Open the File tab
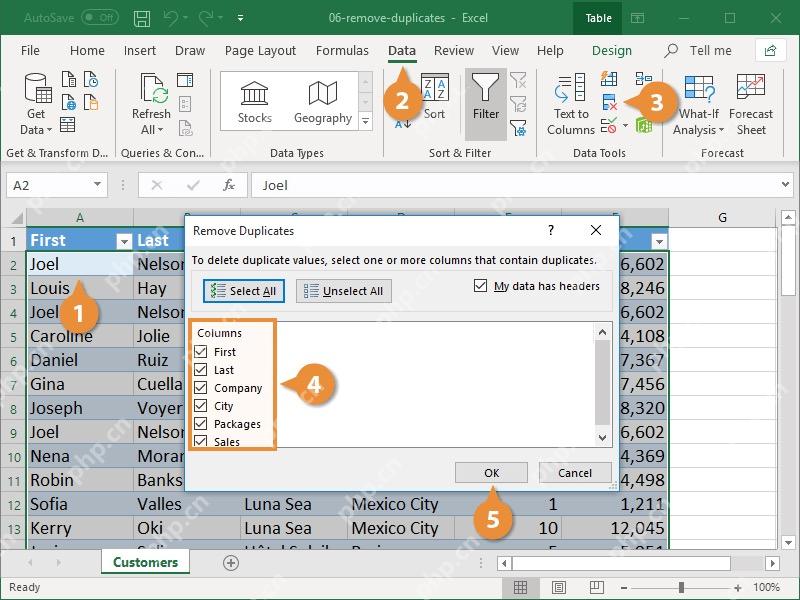The height and width of the screenshot is (600, 800). click(30, 51)
